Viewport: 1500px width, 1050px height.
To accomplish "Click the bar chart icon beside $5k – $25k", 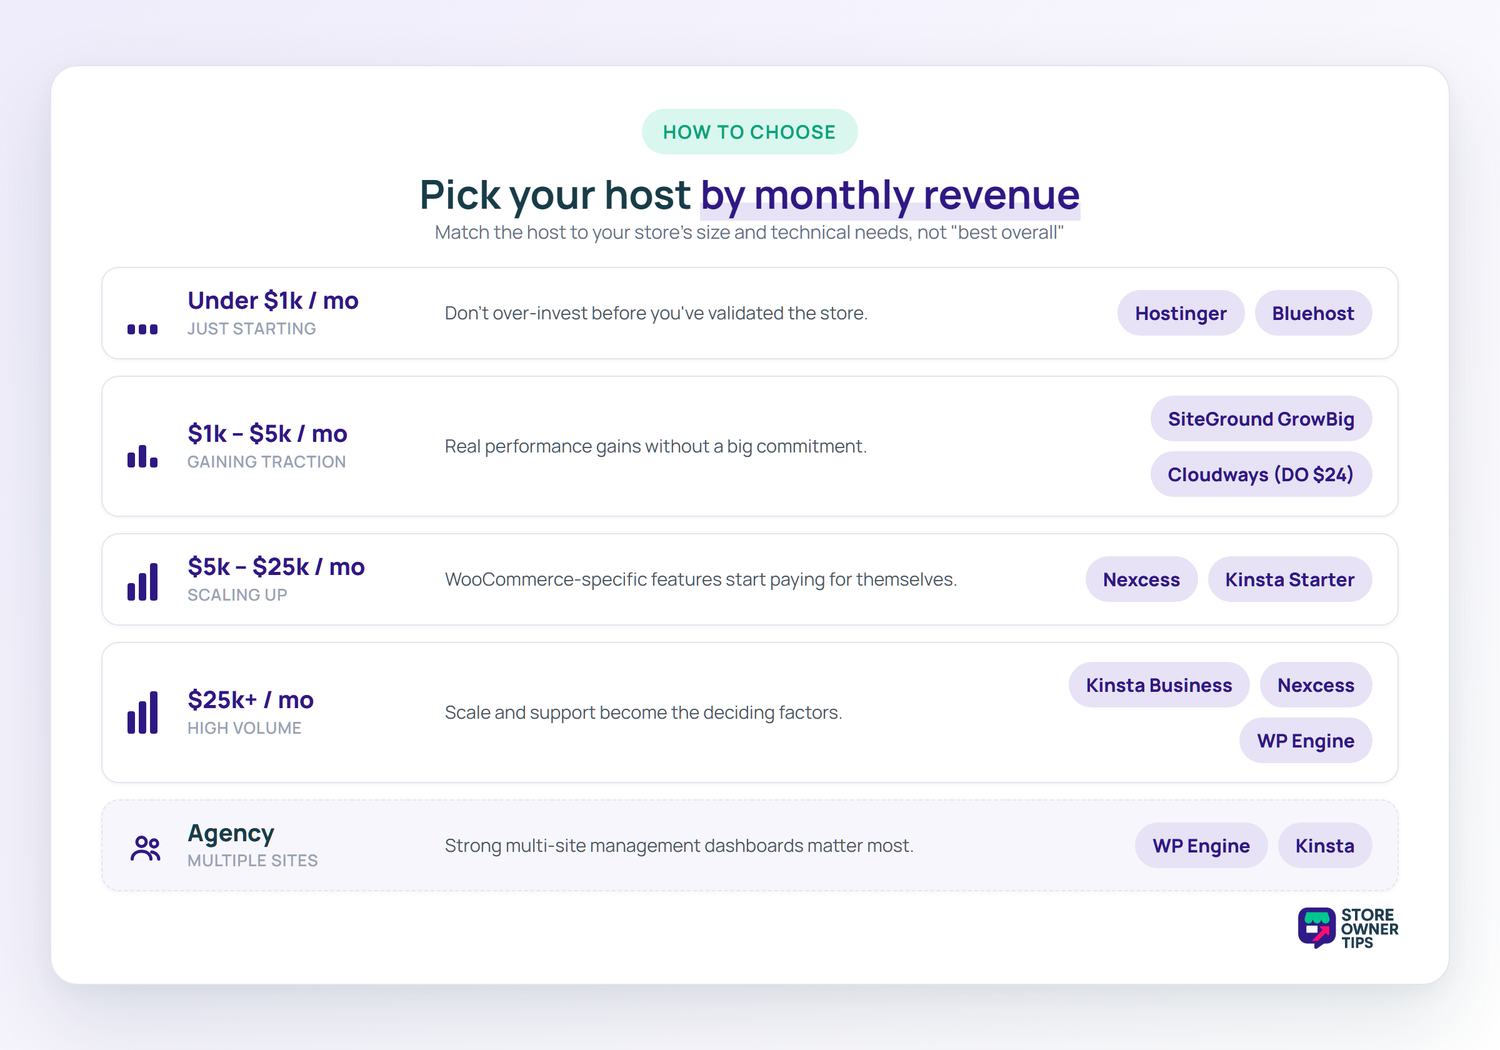I will tap(142, 582).
